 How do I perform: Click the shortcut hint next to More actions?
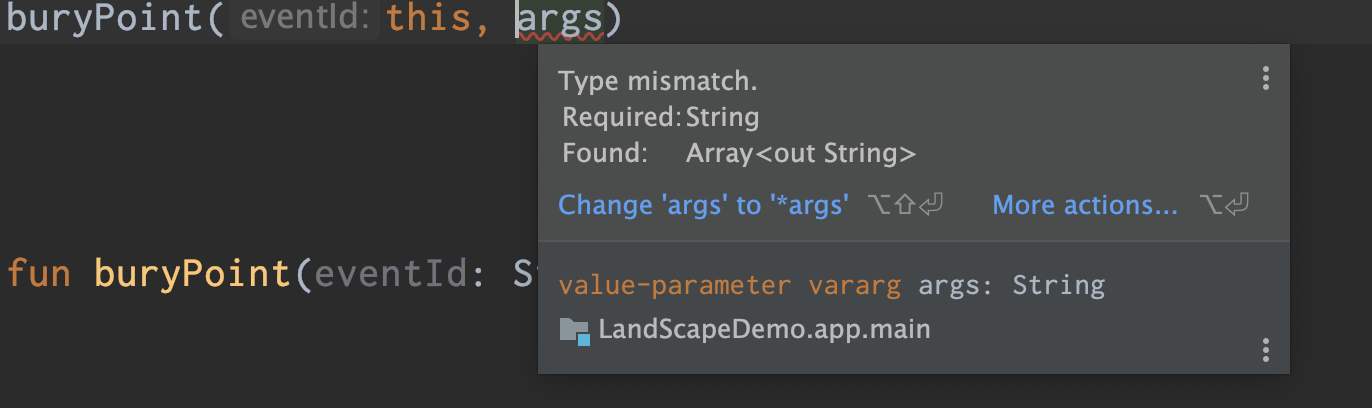1225,205
